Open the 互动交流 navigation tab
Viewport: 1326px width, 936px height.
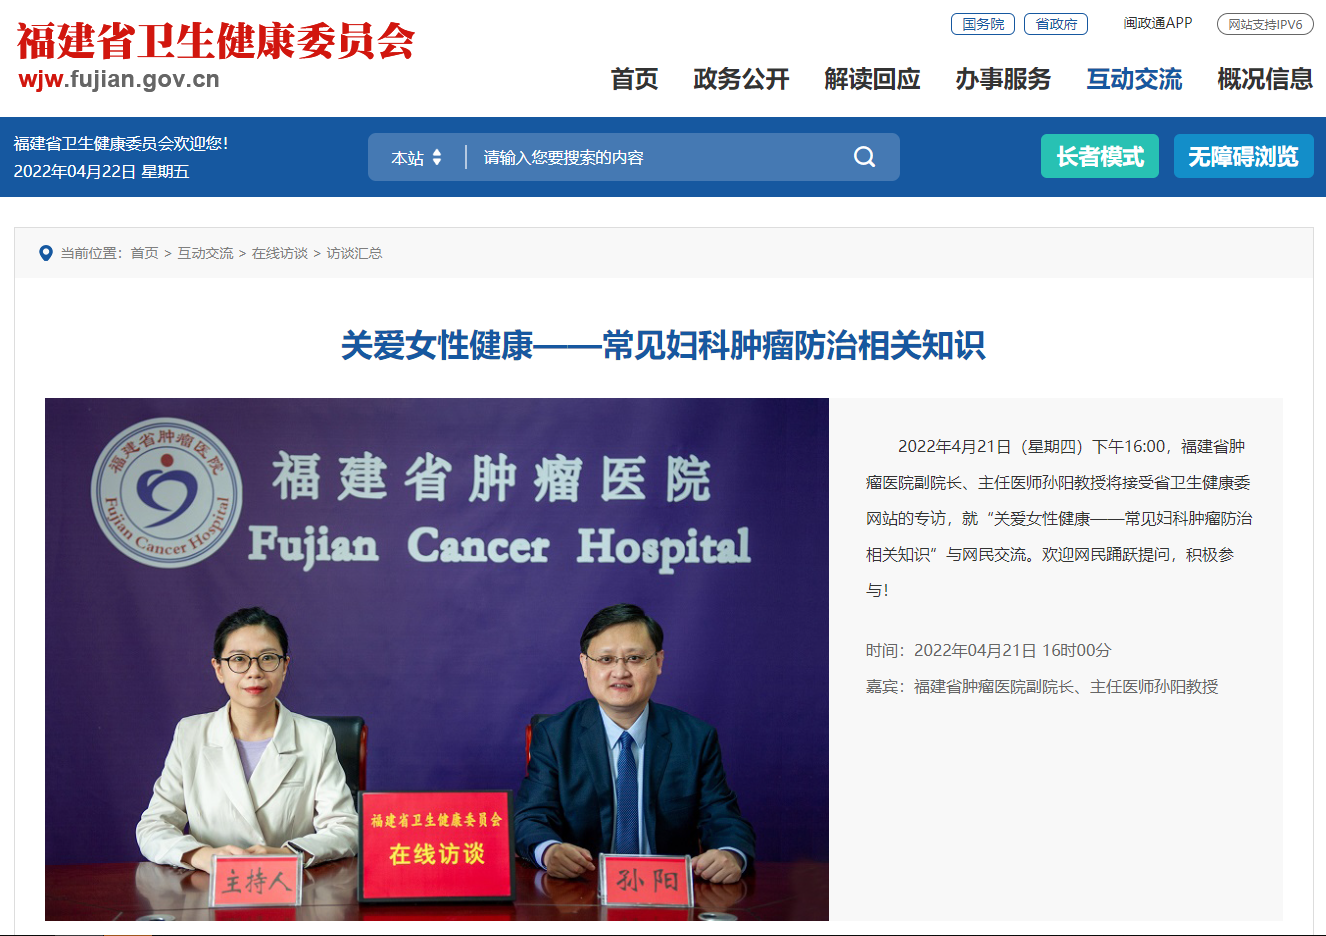(x=1134, y=79)
